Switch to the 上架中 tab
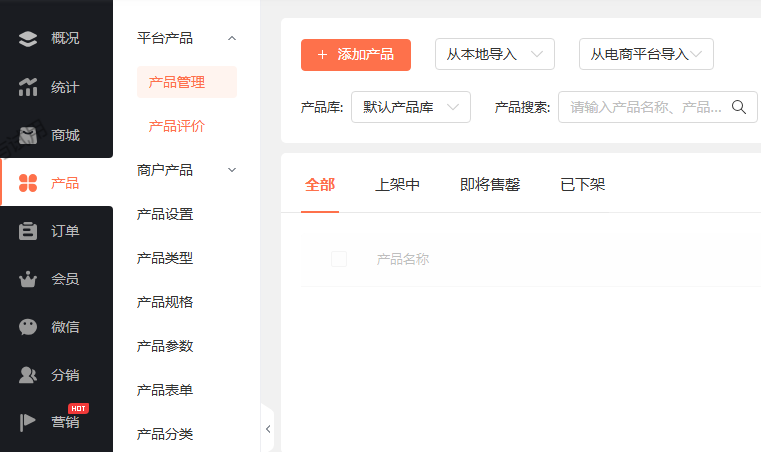761x452 pixels. click(x=397, y=184)
